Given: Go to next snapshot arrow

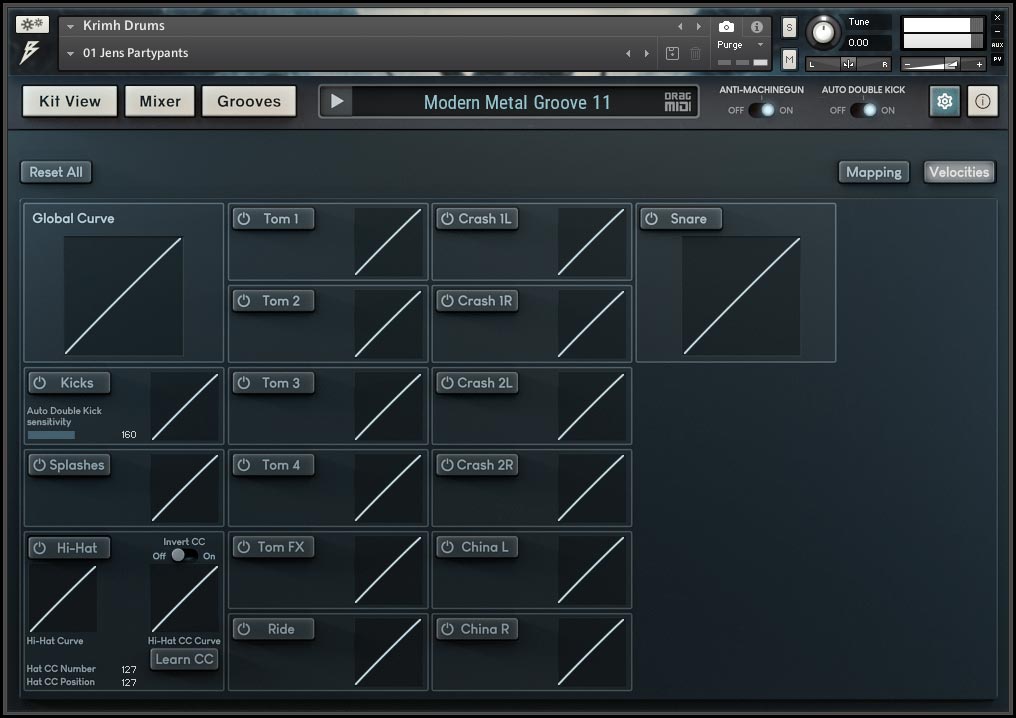Looking at the screenshot, I should 647,54.
